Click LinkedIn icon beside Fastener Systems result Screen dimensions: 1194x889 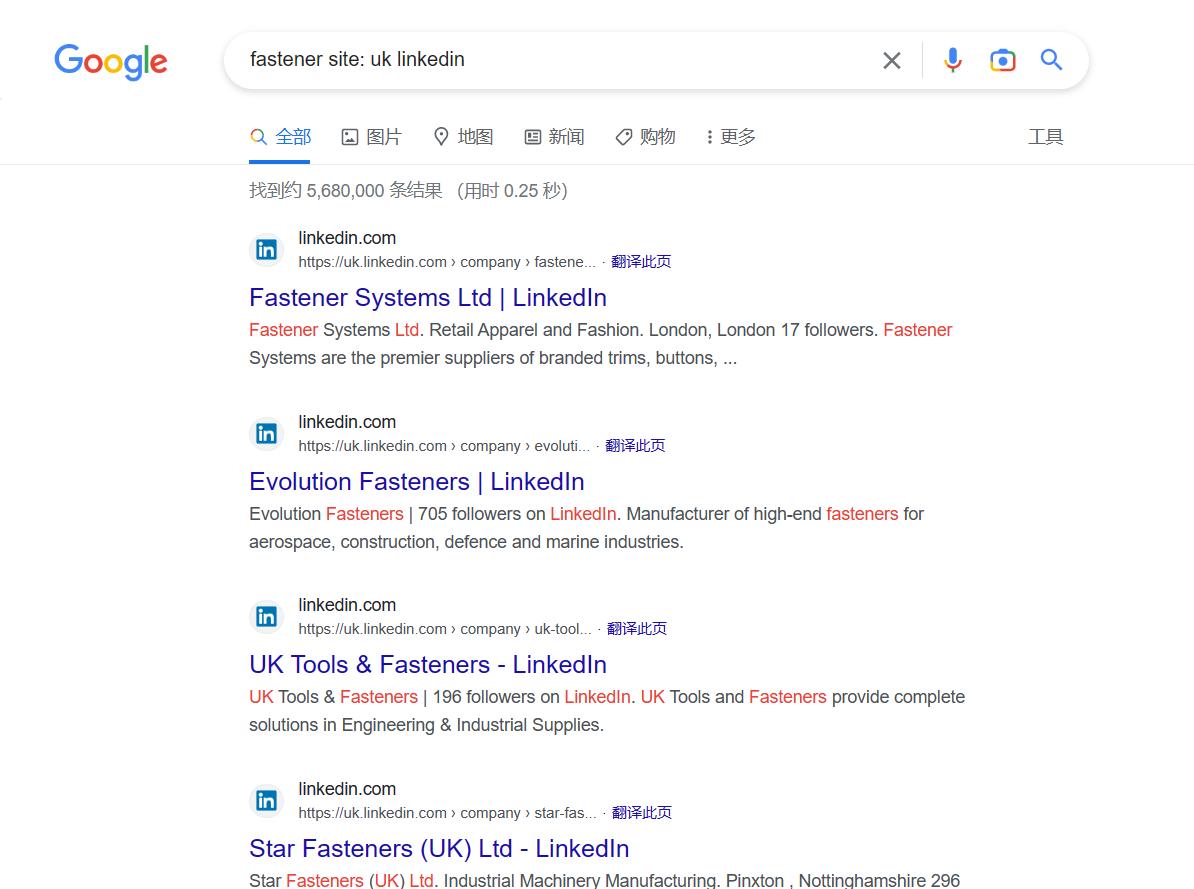point(267,250)
